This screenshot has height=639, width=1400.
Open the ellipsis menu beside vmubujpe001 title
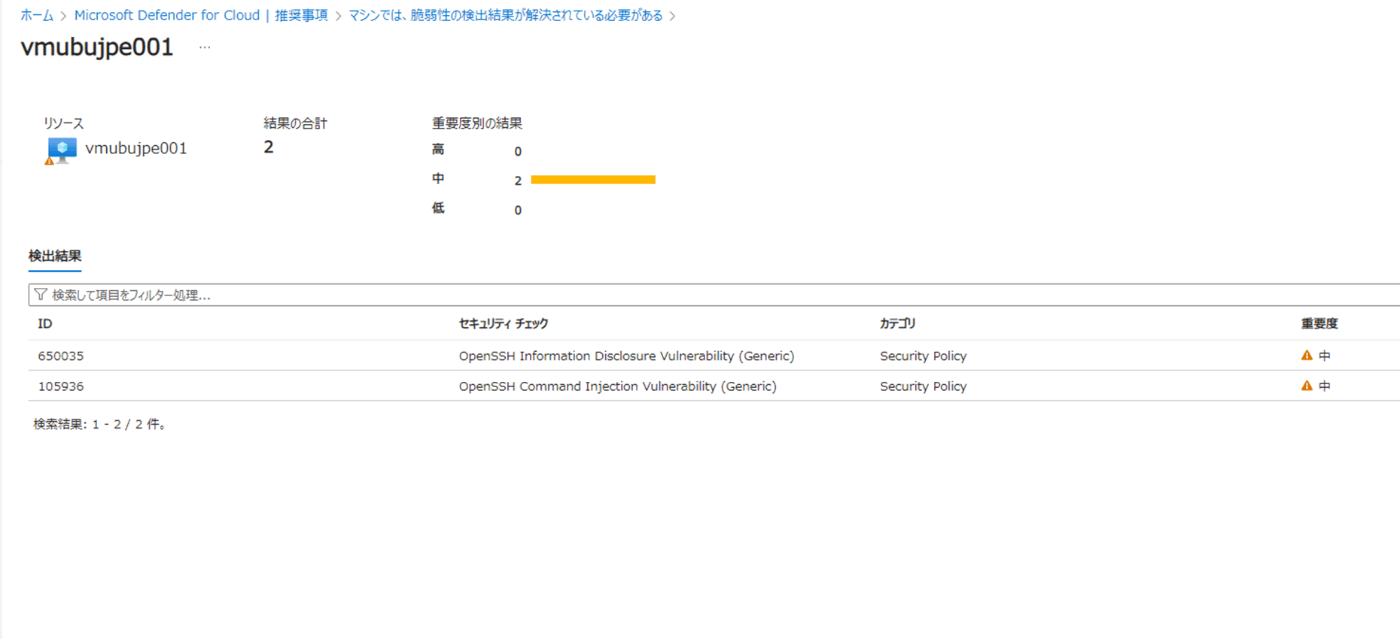pyautogui.click(x=204, y=47)
